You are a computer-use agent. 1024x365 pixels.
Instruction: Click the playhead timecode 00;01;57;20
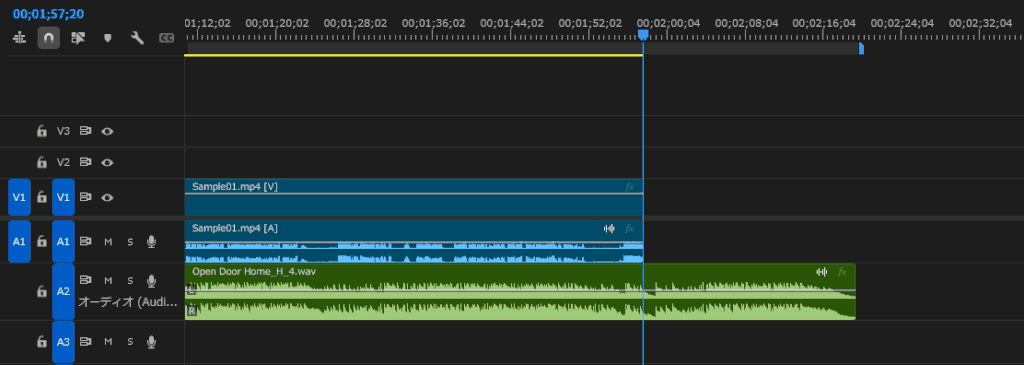(48, 14)
